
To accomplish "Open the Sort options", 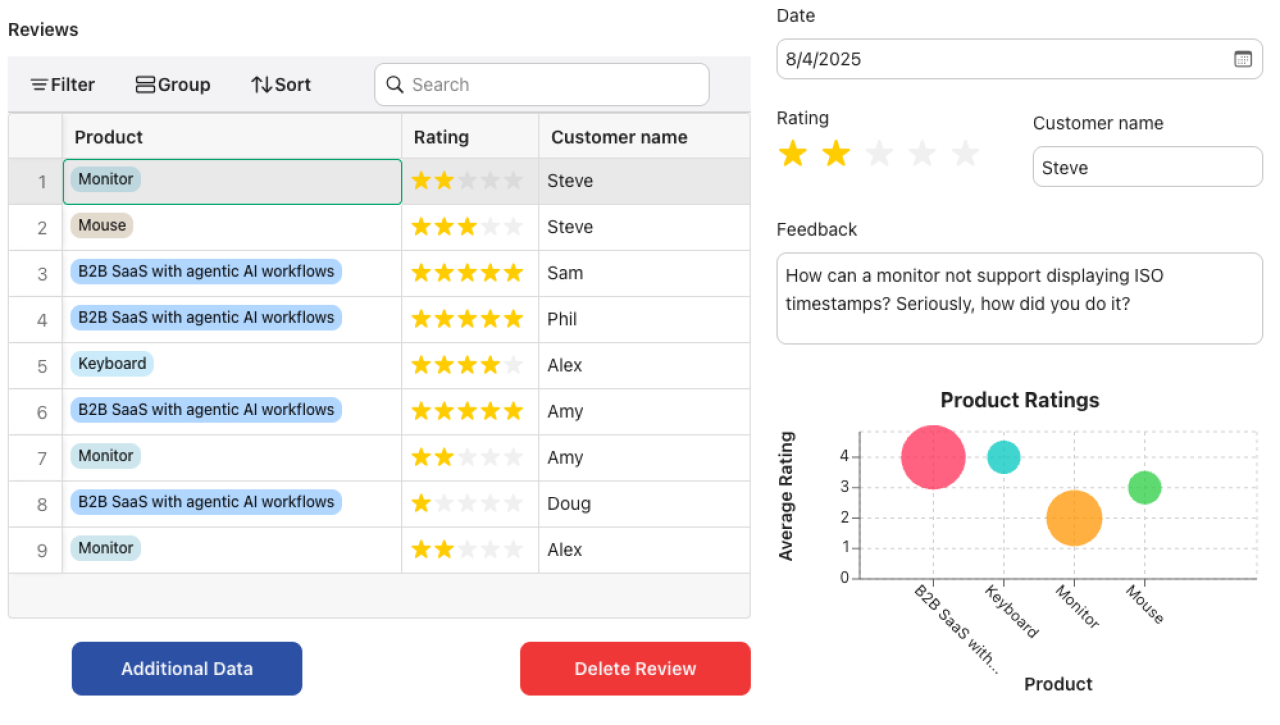I will click(x=281, y=85).
